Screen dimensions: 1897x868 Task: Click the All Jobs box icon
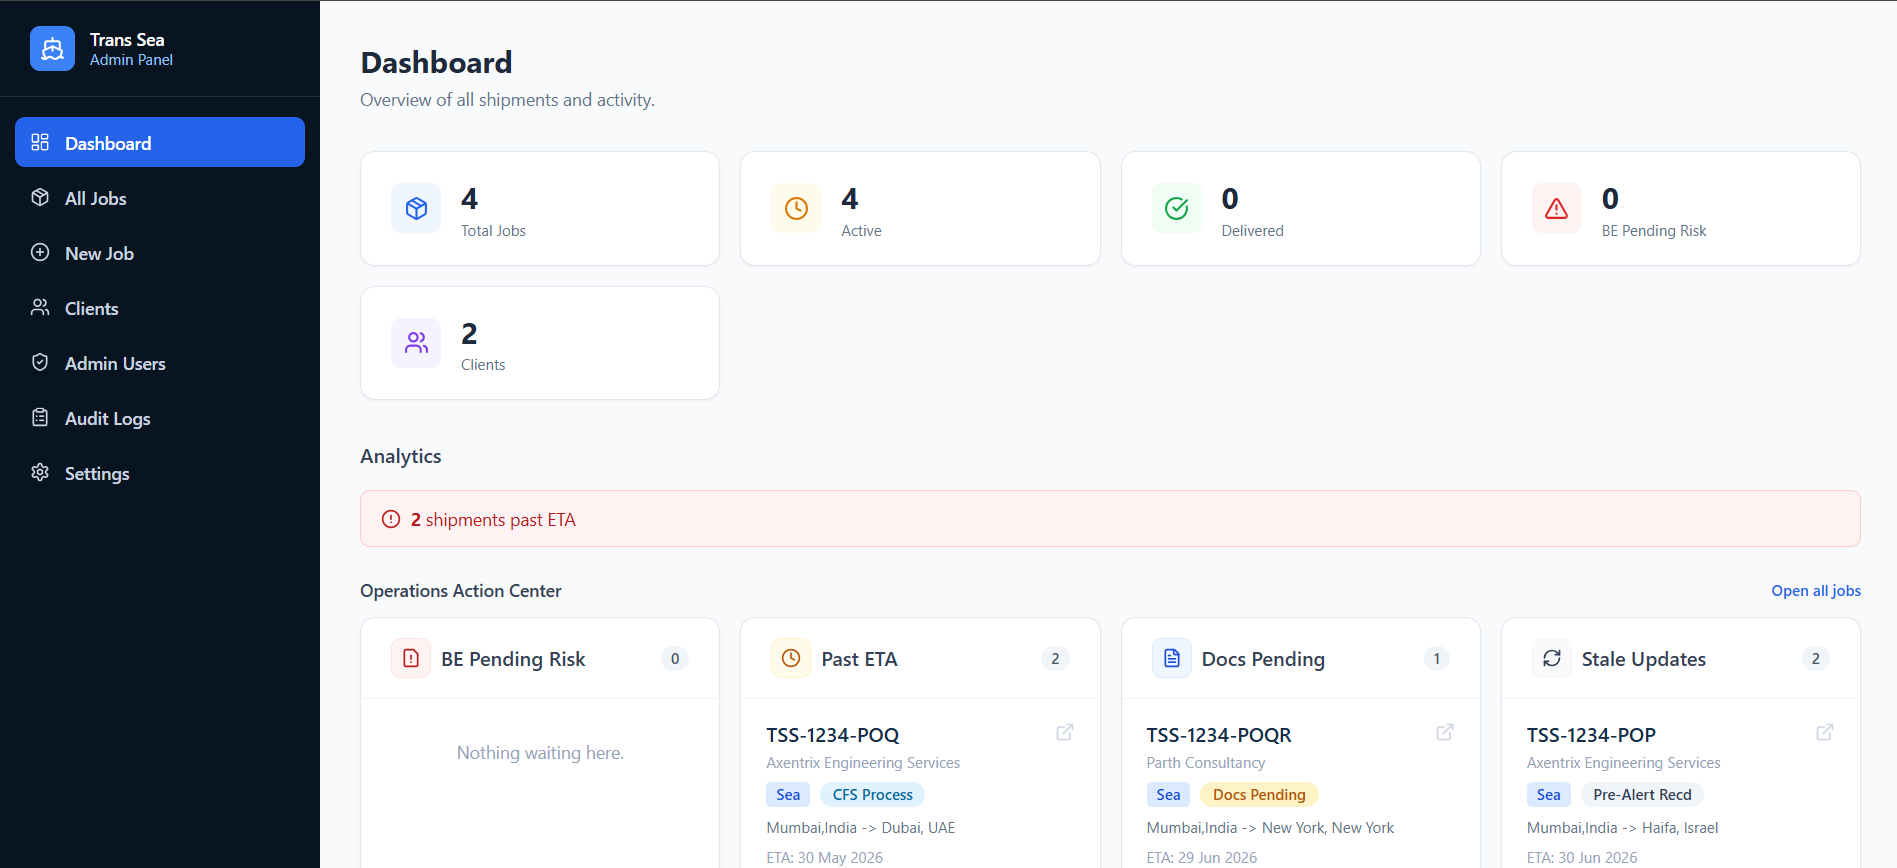coord(40,197)
